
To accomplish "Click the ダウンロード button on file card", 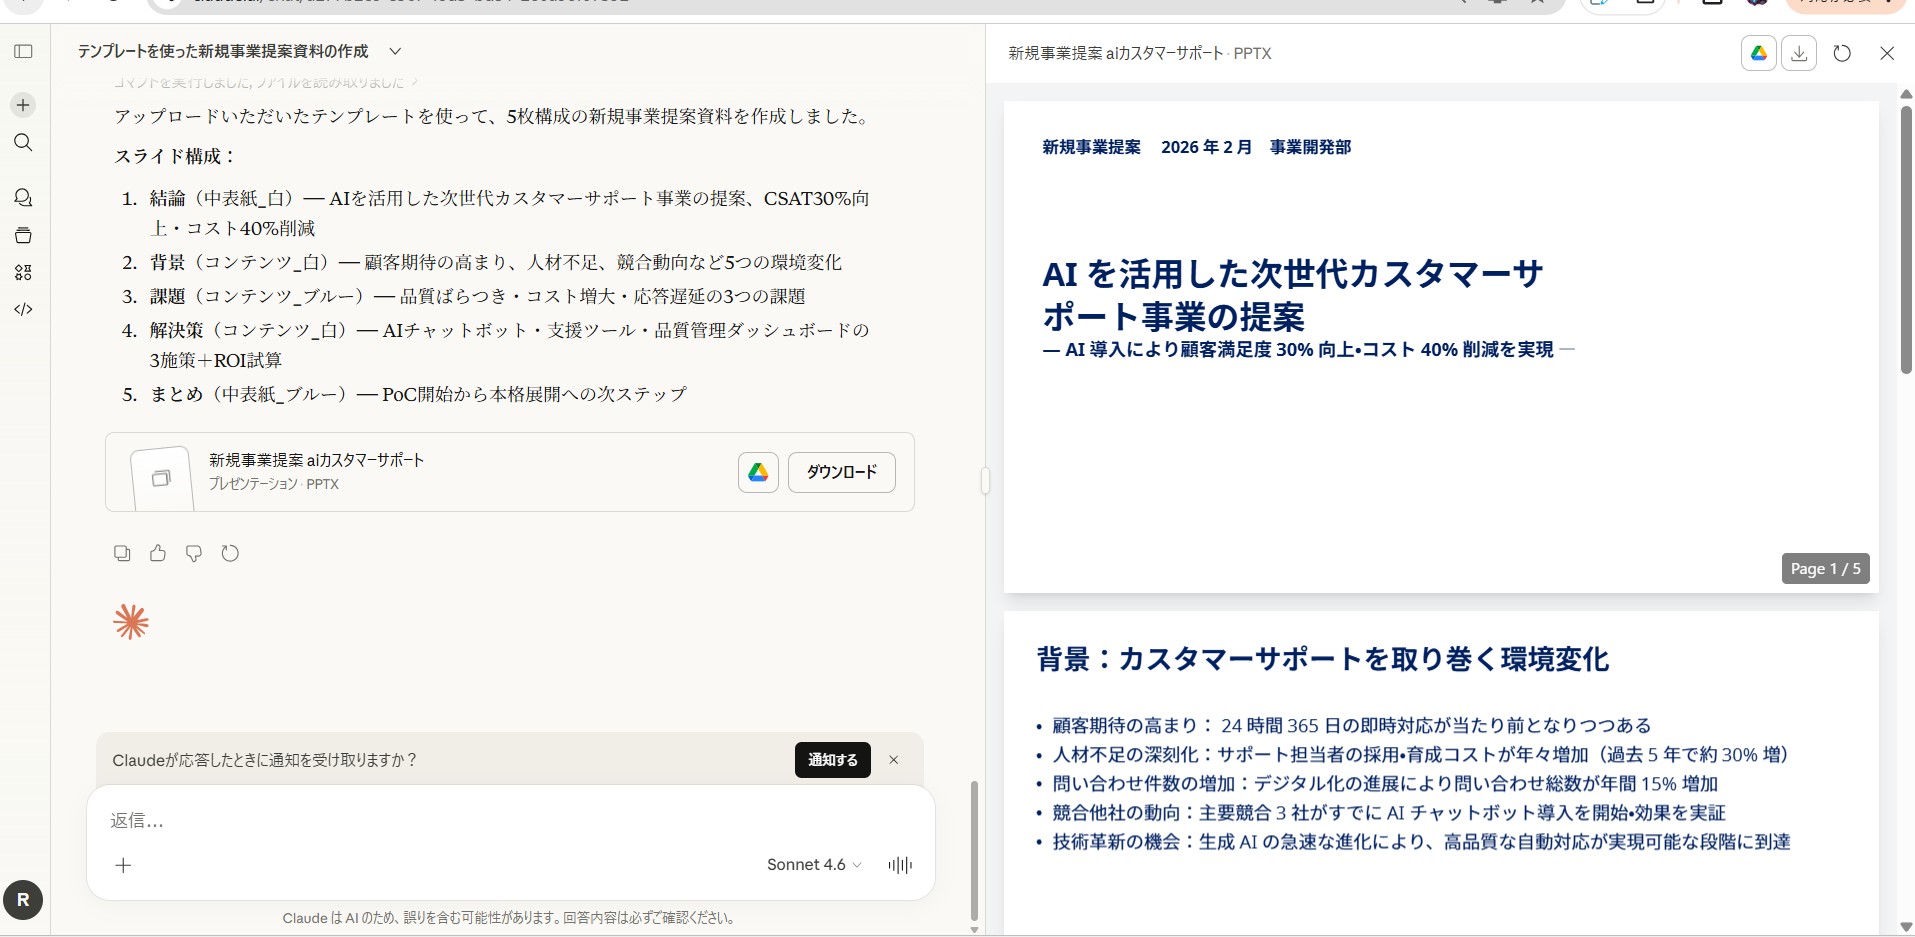I will [841, 472].
